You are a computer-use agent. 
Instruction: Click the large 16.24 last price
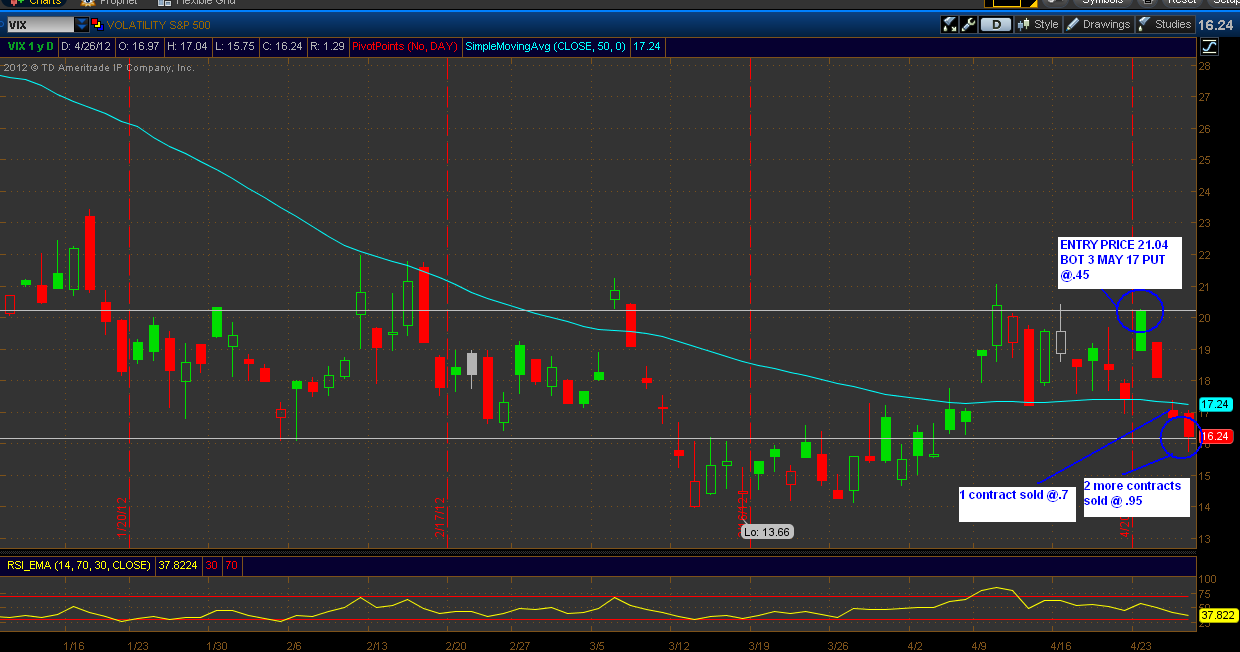pos(1216,25)
